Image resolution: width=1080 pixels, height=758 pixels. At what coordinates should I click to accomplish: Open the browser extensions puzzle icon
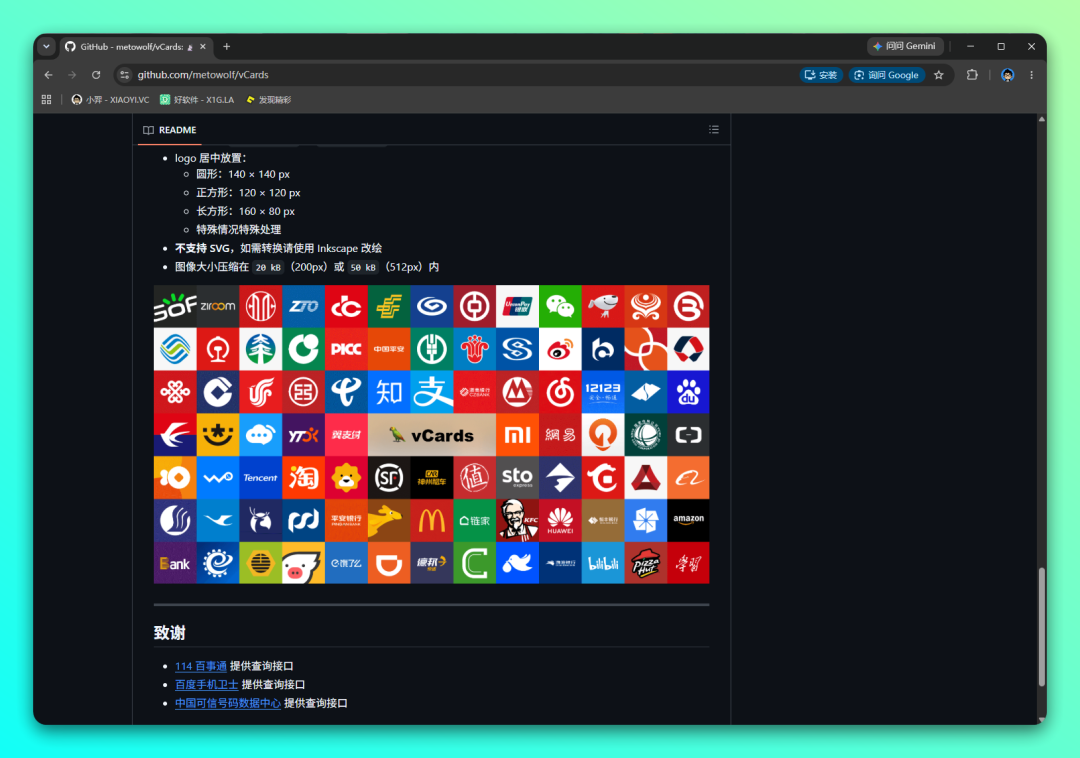coord(972,75)
